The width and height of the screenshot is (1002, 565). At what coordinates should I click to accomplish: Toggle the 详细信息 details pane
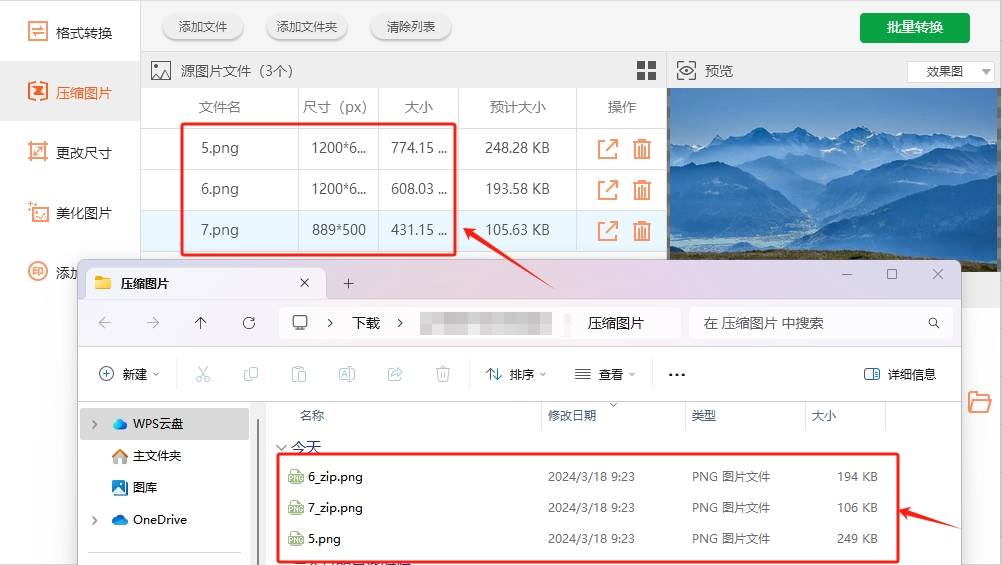click(900, 374)
